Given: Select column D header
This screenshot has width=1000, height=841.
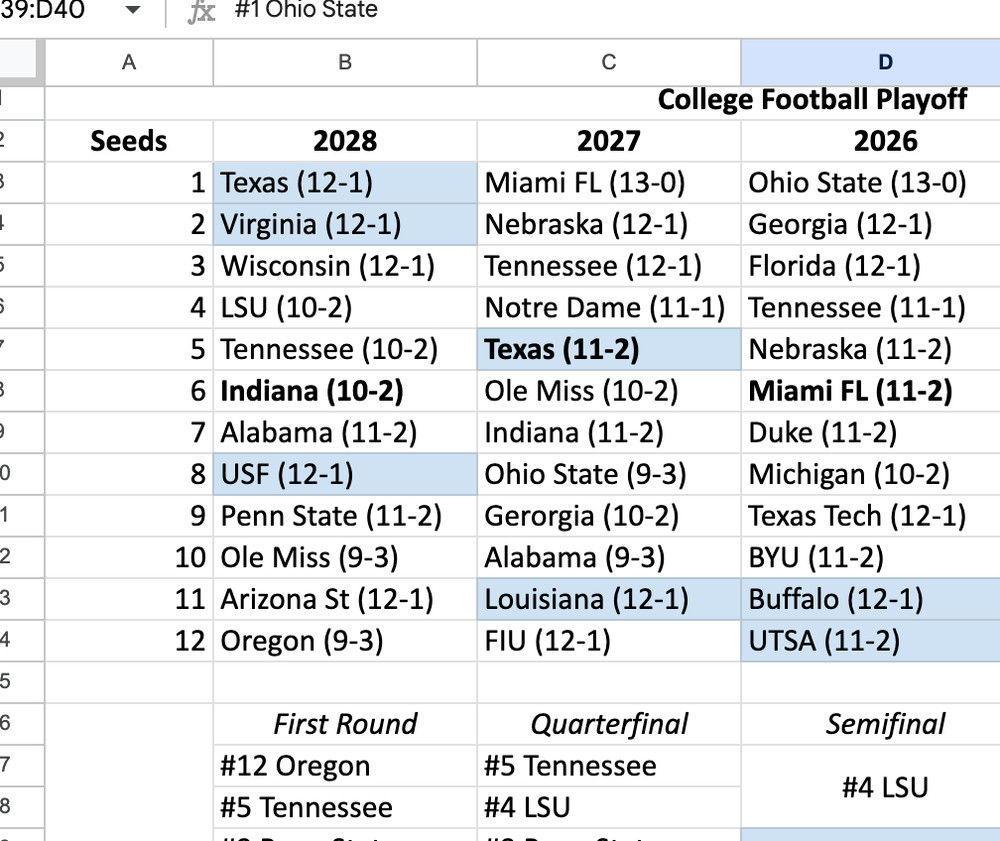Looking at the screenshot, I should tap(884, 62).
